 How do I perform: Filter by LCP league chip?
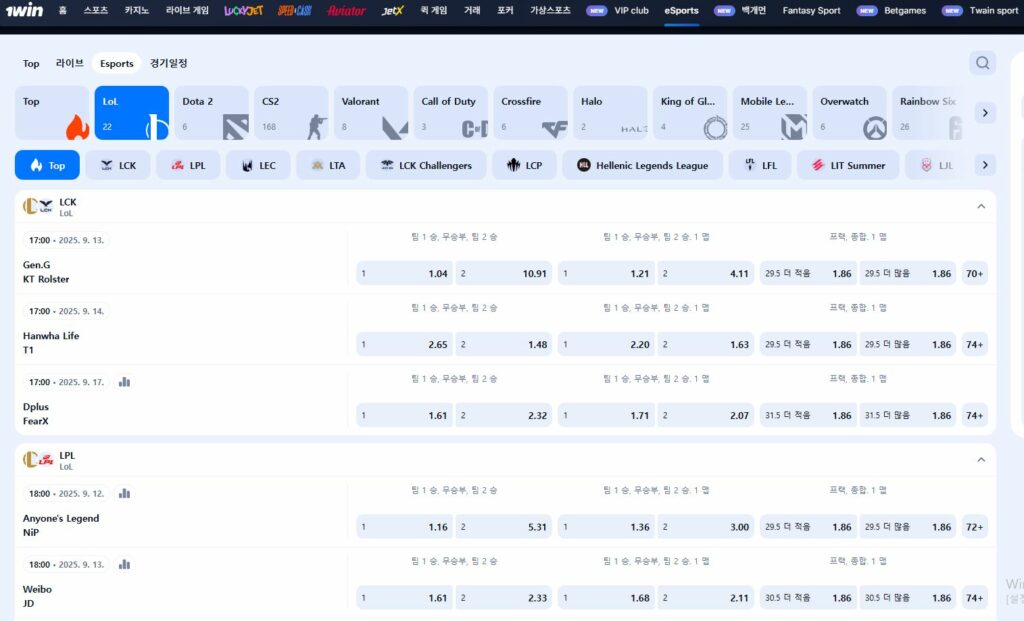524,165
